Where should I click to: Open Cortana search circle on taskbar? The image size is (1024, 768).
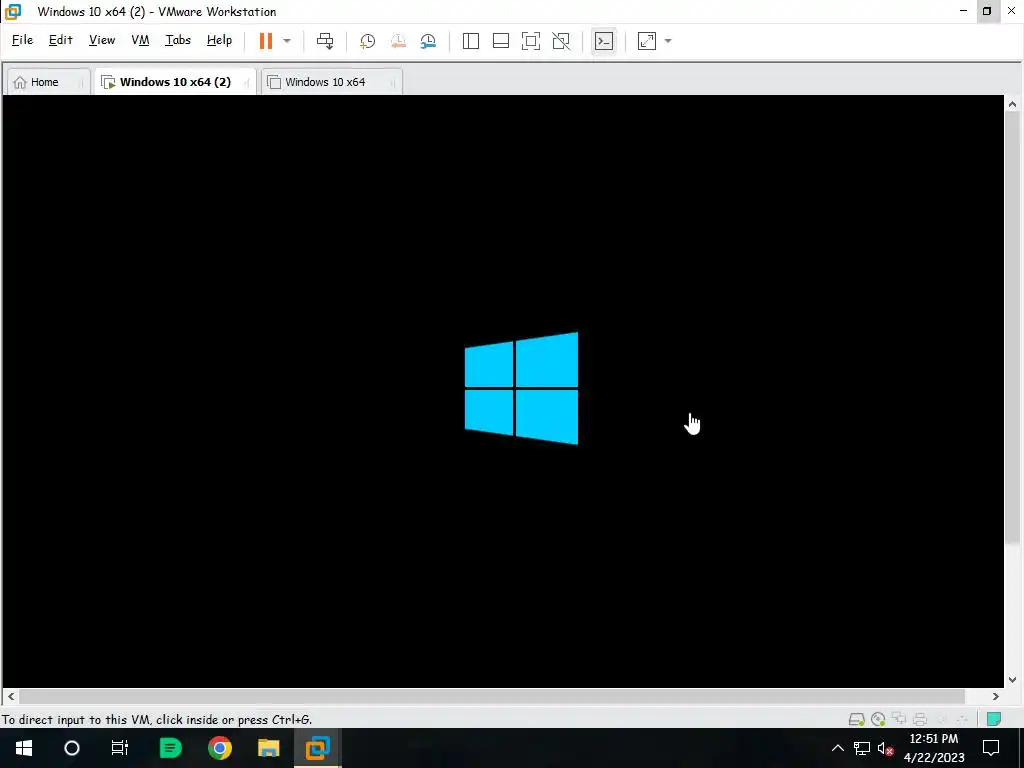(72, 748)
